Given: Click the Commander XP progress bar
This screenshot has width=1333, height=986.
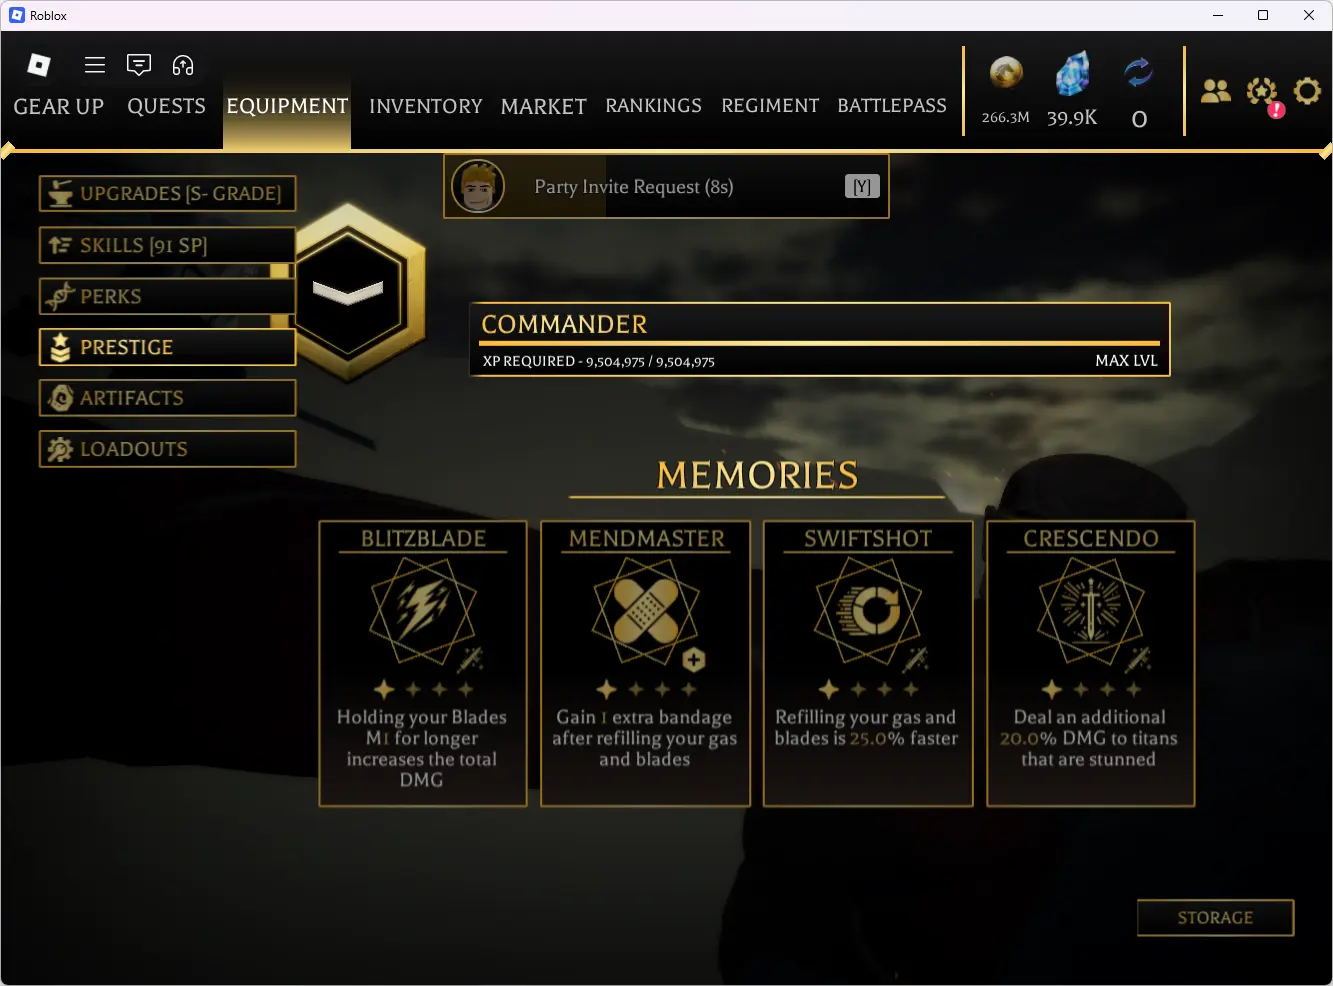Looking at the screenshot, I should 820,343.
